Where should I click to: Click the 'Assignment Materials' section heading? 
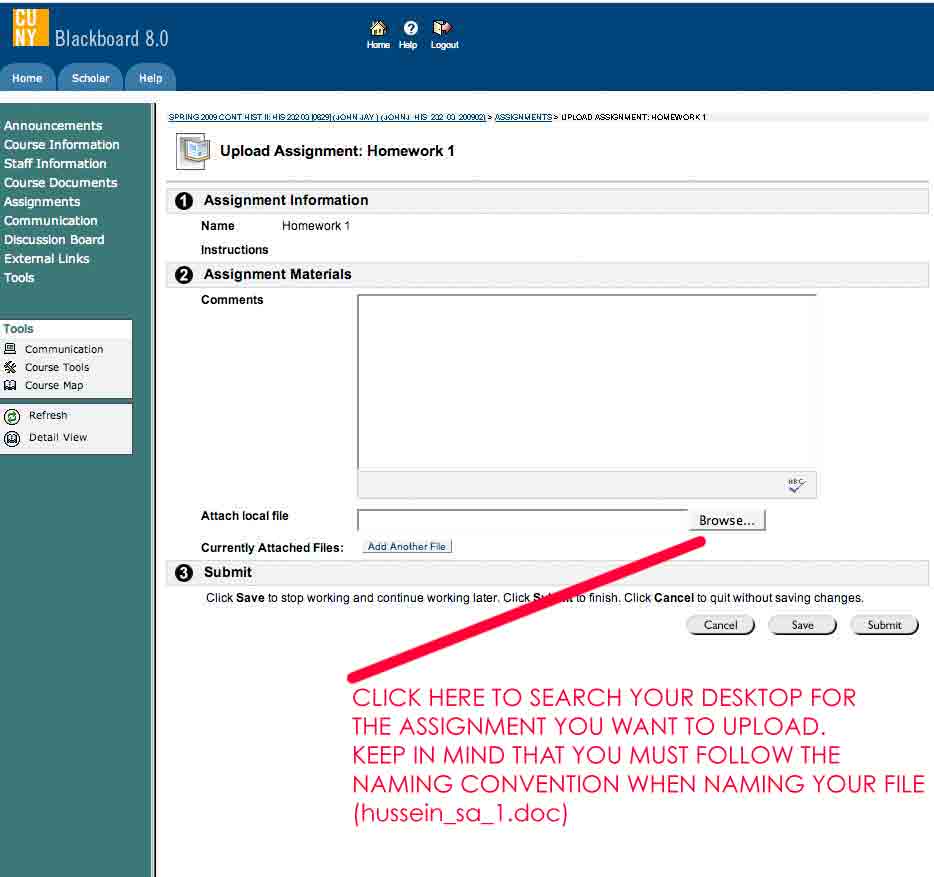278,274
